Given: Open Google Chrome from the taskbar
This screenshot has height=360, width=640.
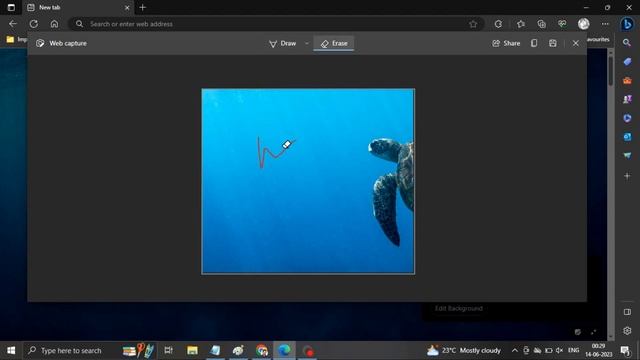Looking at the screenshot, I should (x=262, y=350).
